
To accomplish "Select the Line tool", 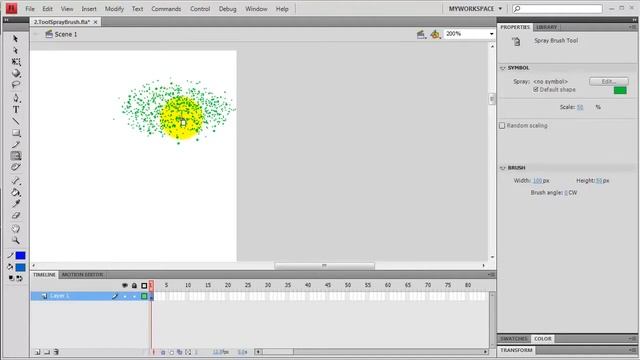I will pos(16,121).
